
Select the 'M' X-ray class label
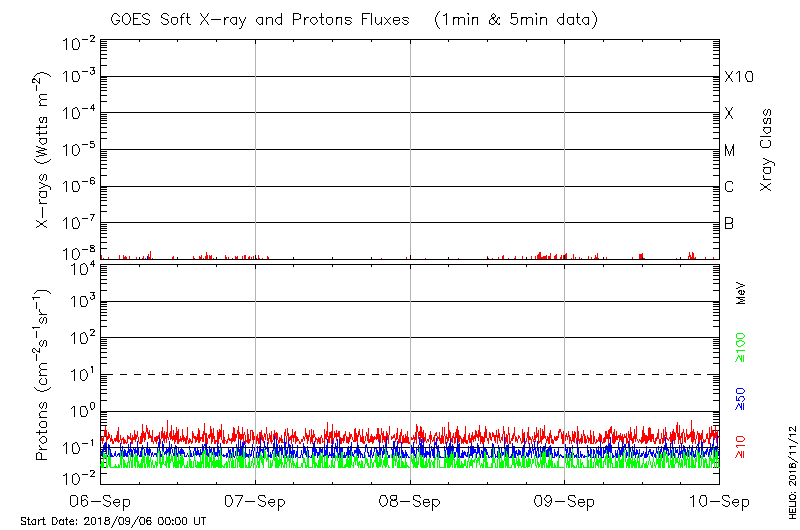[730, 151]
